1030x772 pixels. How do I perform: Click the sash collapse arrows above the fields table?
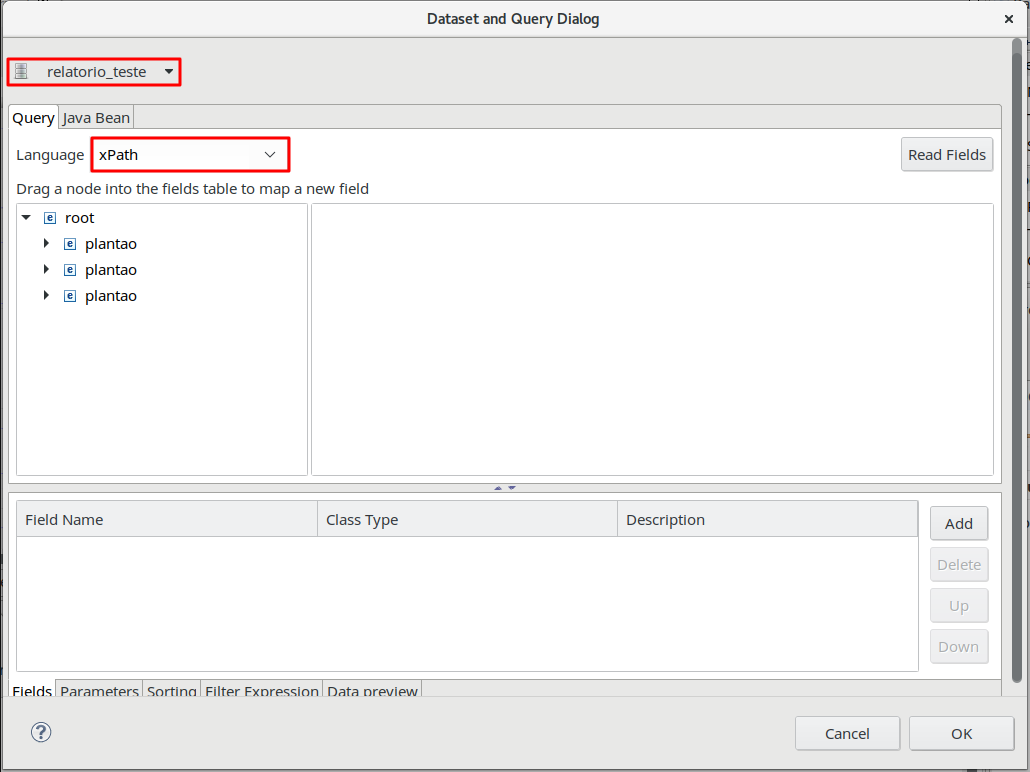click(x=505, y=488)
